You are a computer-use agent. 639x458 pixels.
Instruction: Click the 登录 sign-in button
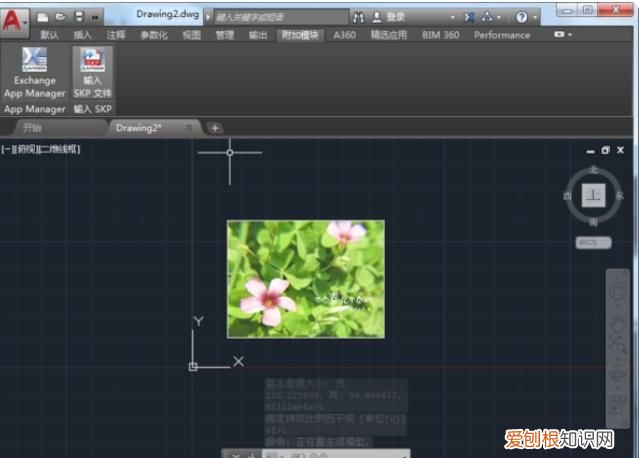coord(389,17)
